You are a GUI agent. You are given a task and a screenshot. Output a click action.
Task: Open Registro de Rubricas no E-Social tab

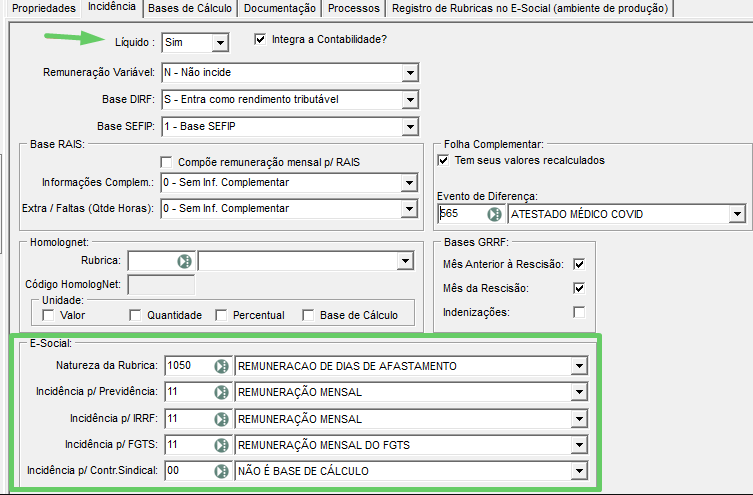[x=530, y=9]
